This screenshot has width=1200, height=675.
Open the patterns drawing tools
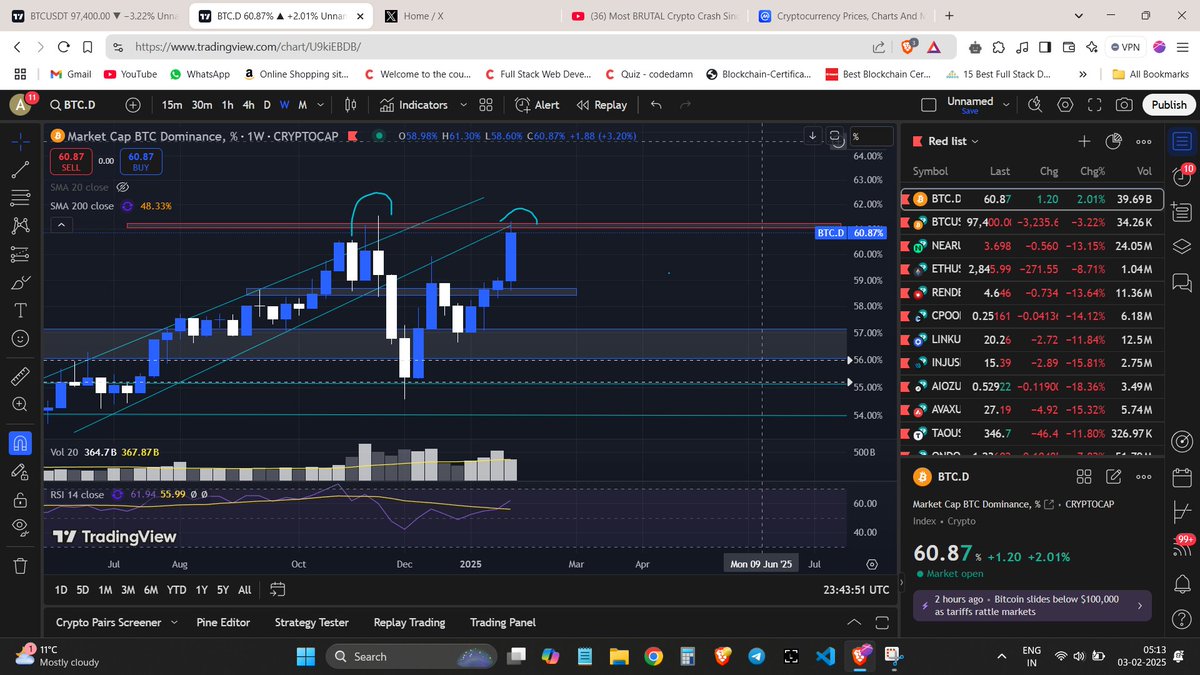coord(20,226)
